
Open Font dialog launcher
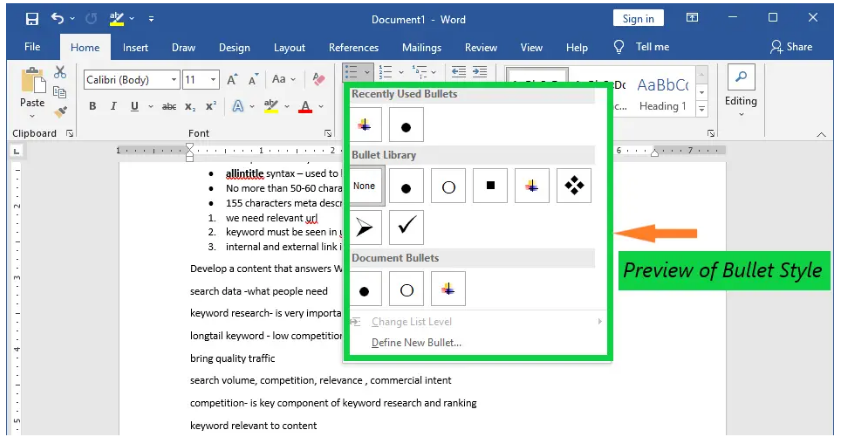tap(328, 133)
